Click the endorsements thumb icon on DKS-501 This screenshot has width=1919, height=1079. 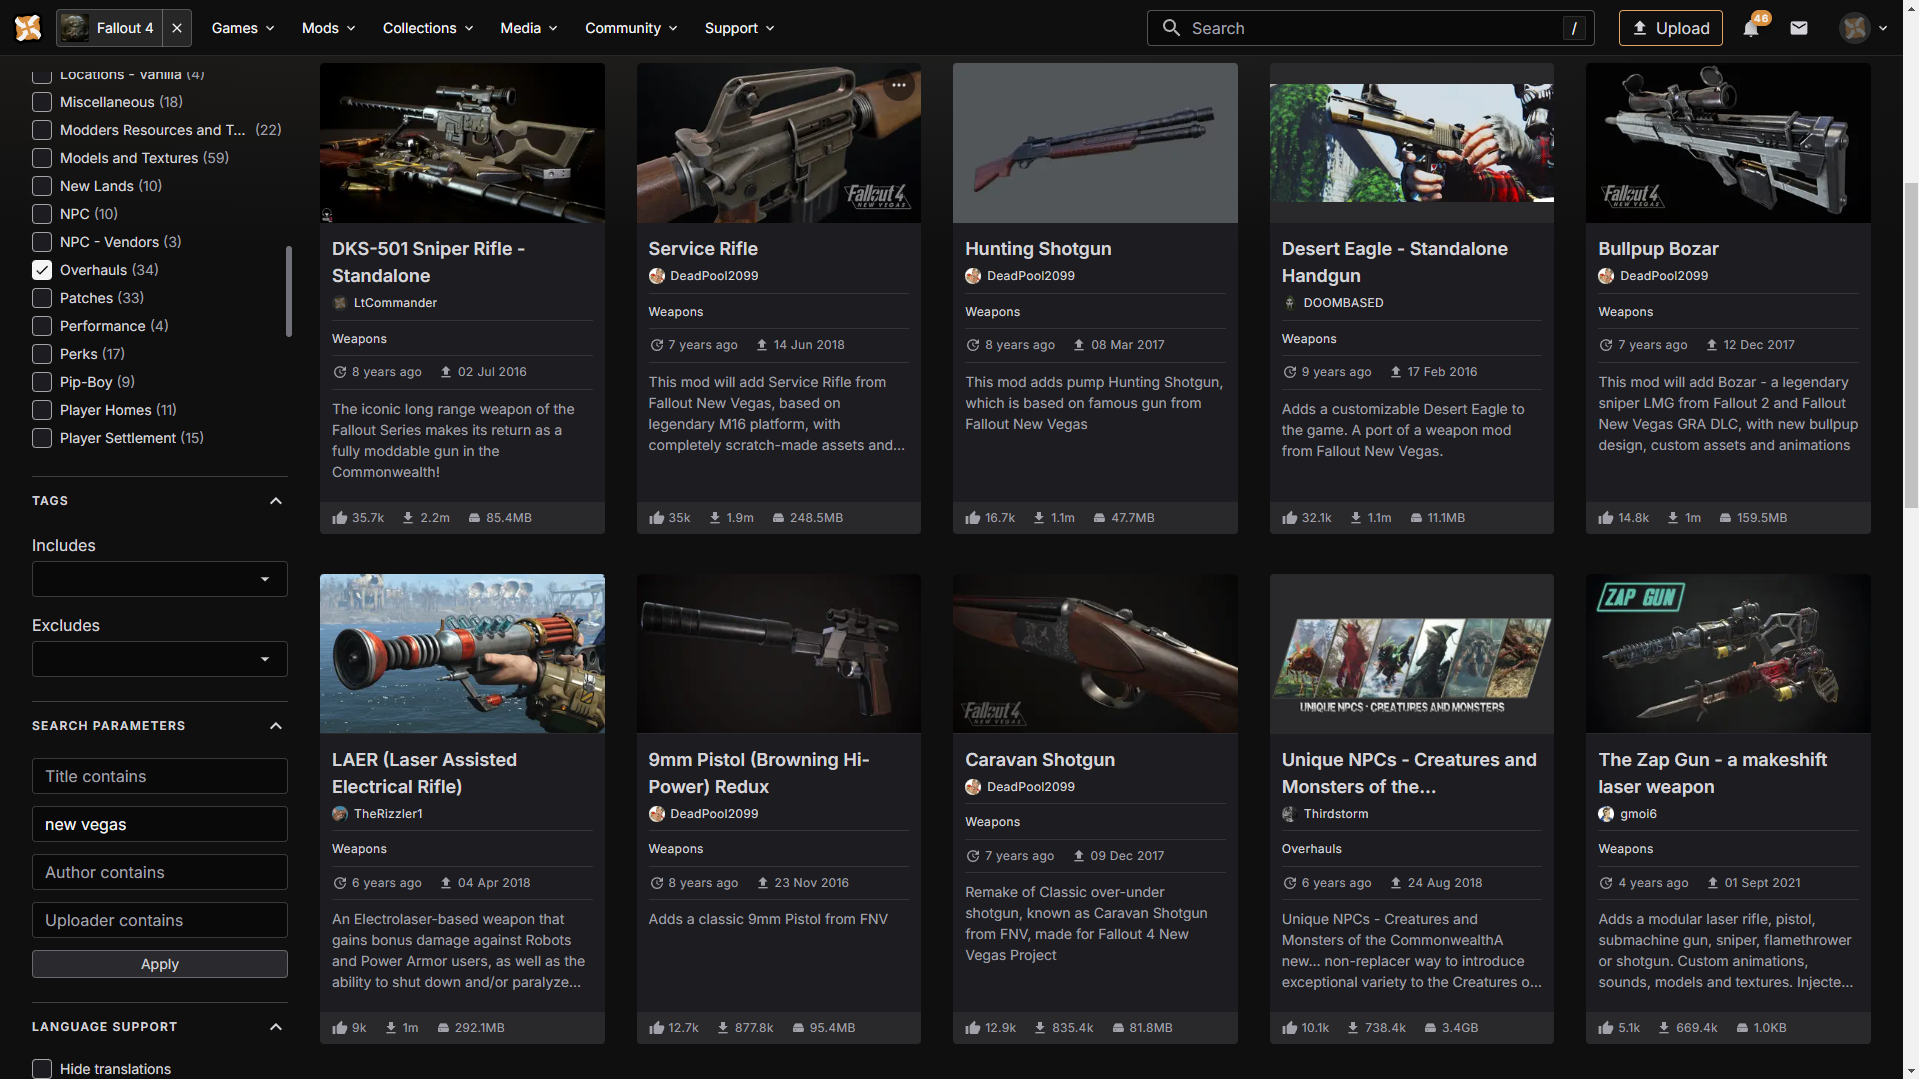[340, 518]
